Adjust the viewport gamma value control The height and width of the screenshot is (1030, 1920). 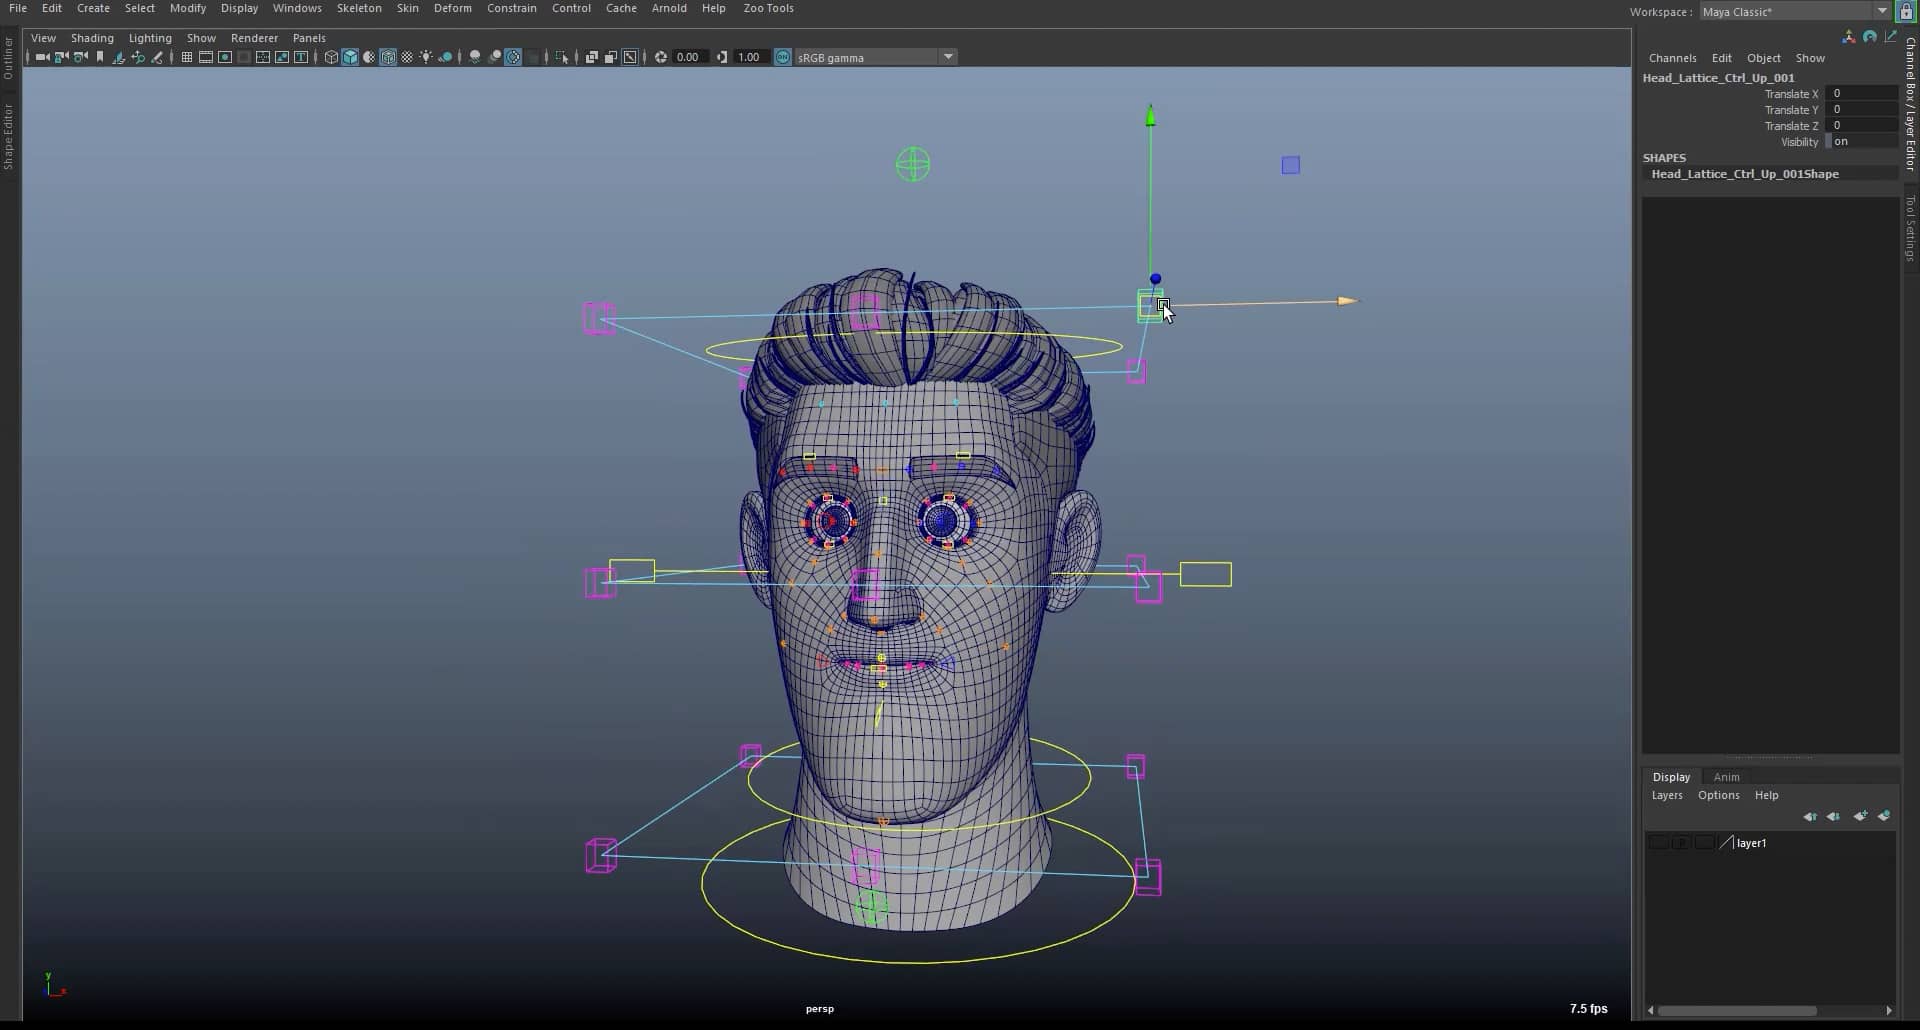[750, 57]
